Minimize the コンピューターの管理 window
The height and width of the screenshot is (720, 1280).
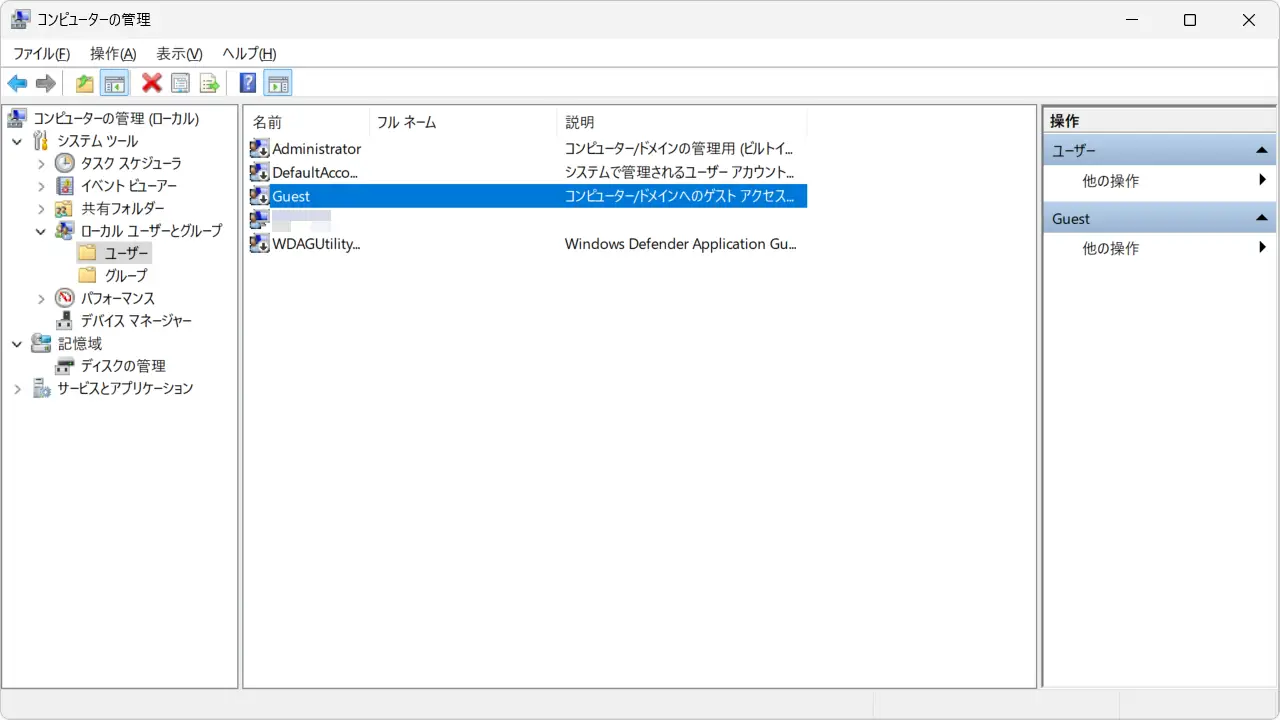(1132, 19)
